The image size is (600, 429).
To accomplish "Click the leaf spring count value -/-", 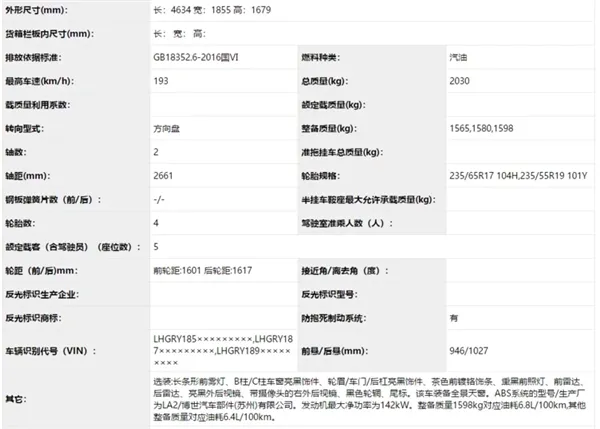I will (x=160, y=200).
